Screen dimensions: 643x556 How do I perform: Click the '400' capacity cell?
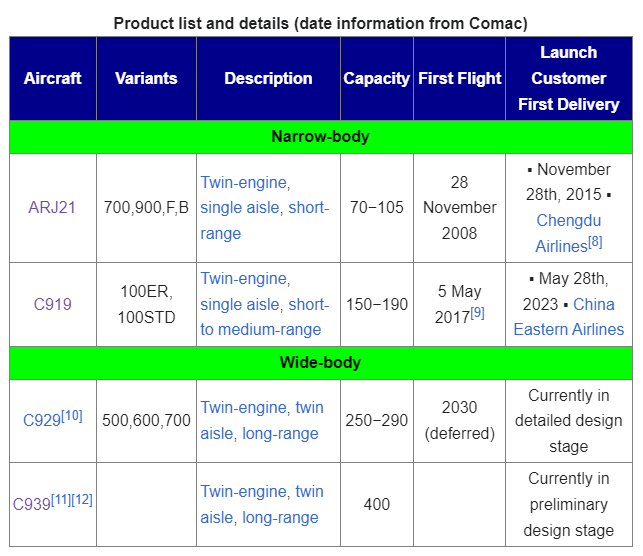(377, 504)
